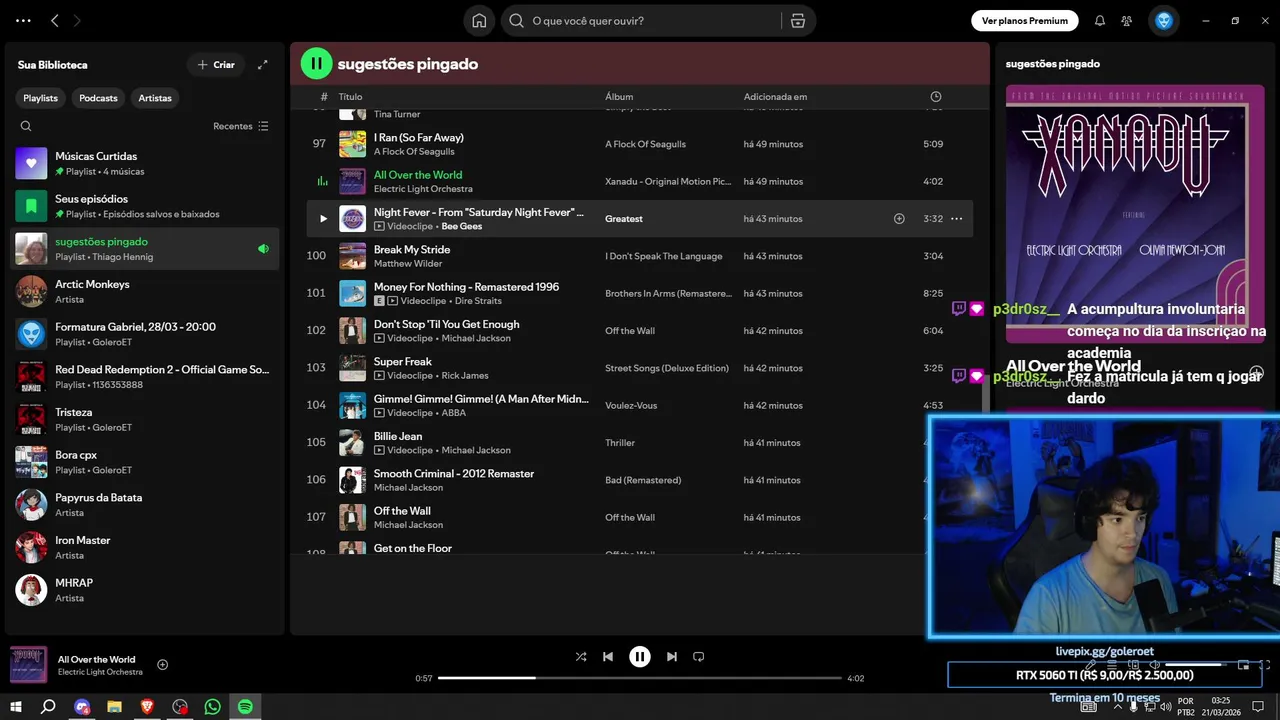This screenshot has height=720, width=1280.
Task: Open the three-dots app menu at top left
Action: [x=23, y=21]
